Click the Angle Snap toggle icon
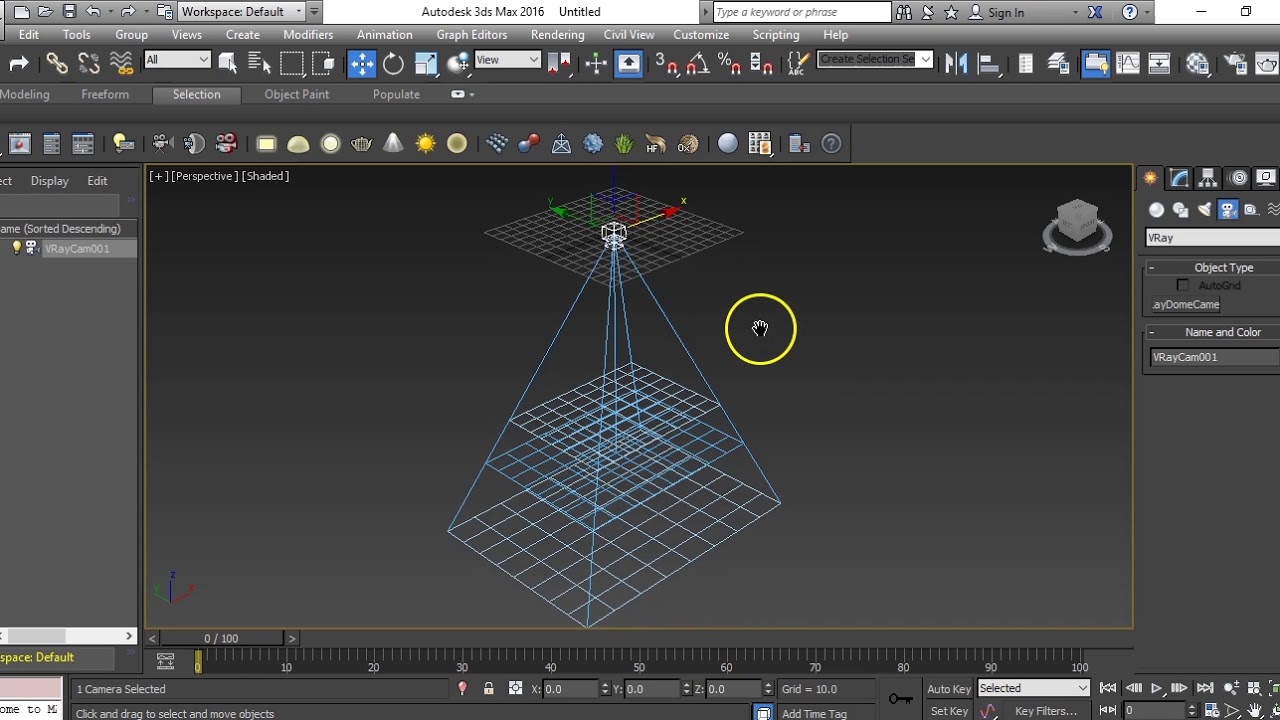 (697, 64)
